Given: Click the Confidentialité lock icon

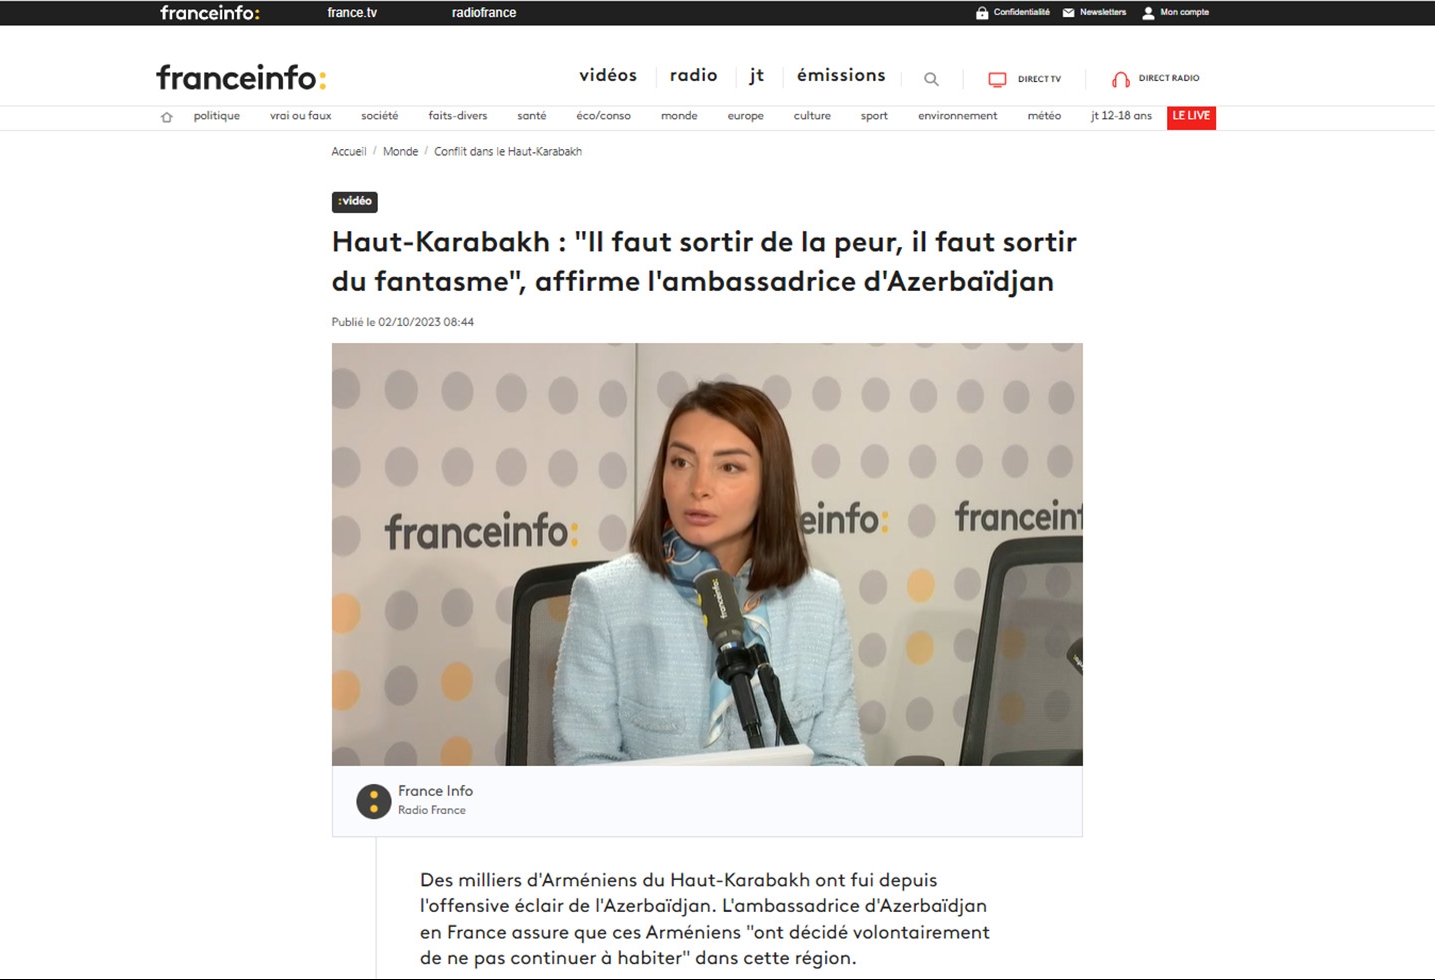Looking at the screenshot, I should 982,13.
